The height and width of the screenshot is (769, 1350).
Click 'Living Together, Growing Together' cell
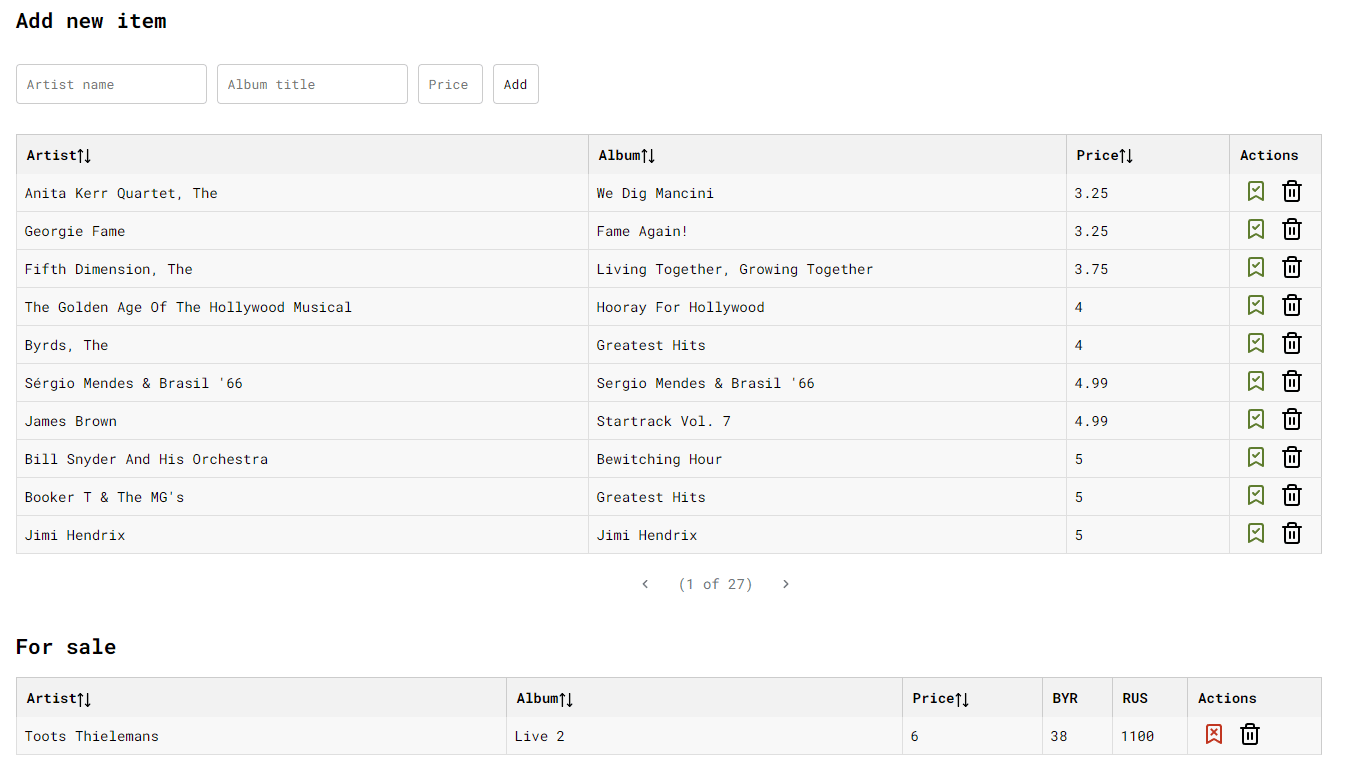tap(827, 269)
